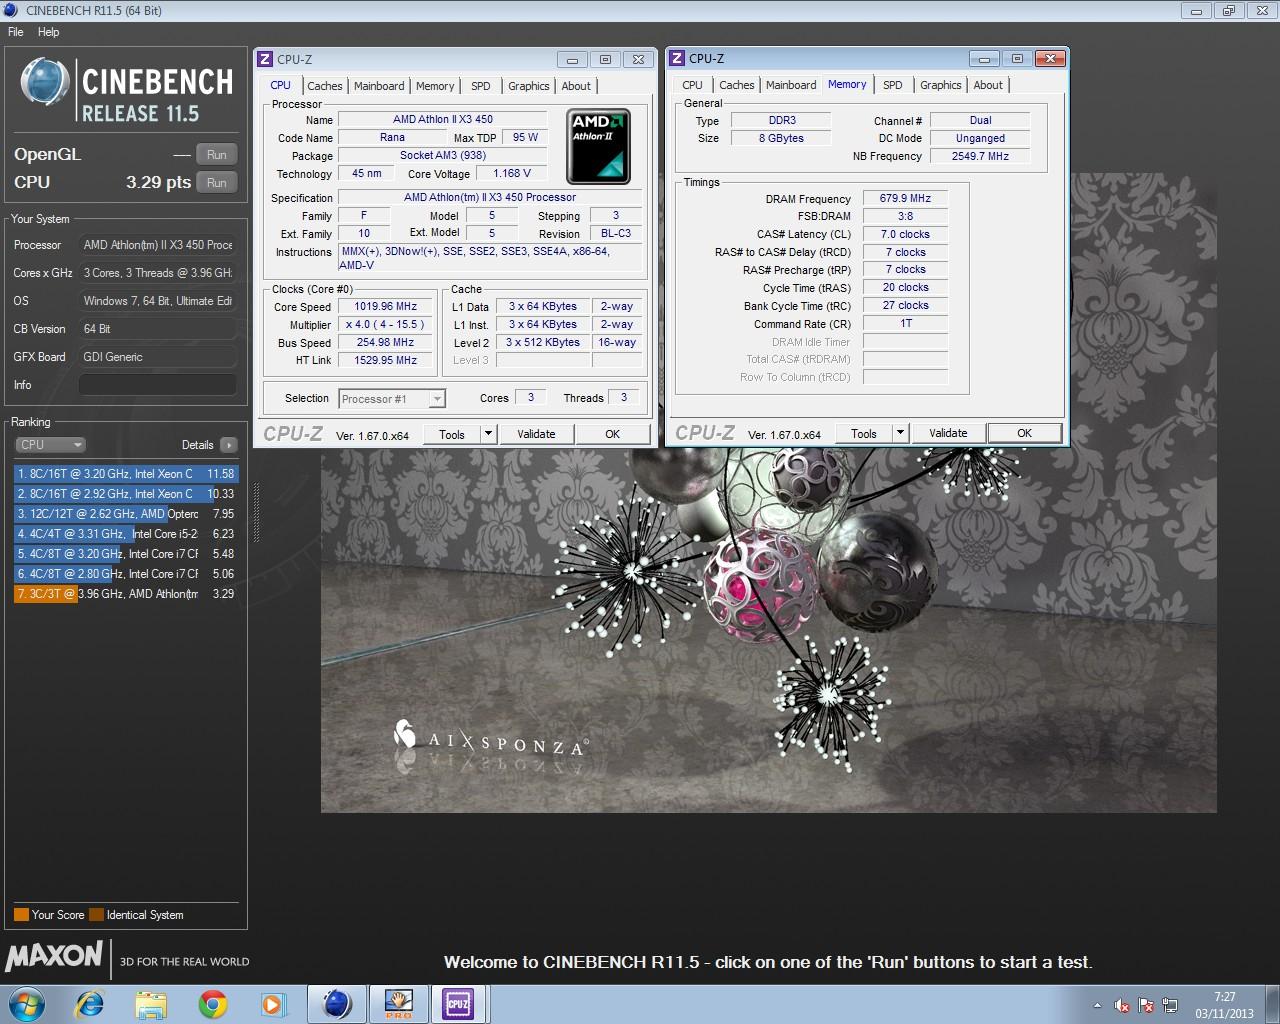The width and height of the screenshot is (1280, 1024).
Task: Select CPU tab in right CPU-Z window
Action: point(692,85)
